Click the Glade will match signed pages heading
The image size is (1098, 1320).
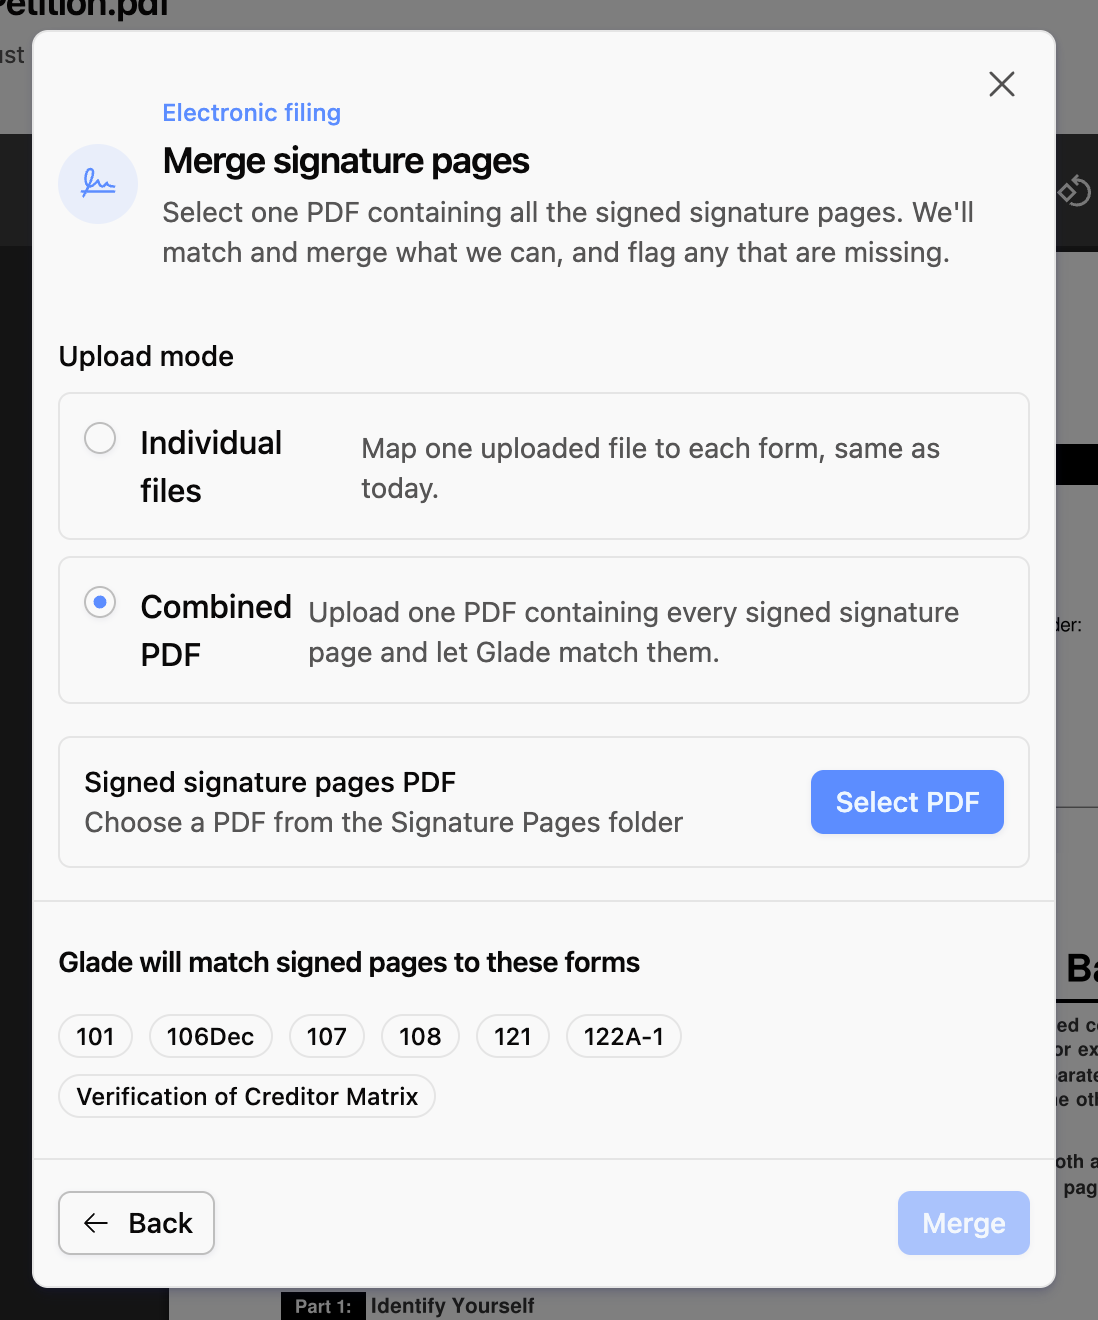click(x=349, y=962)
